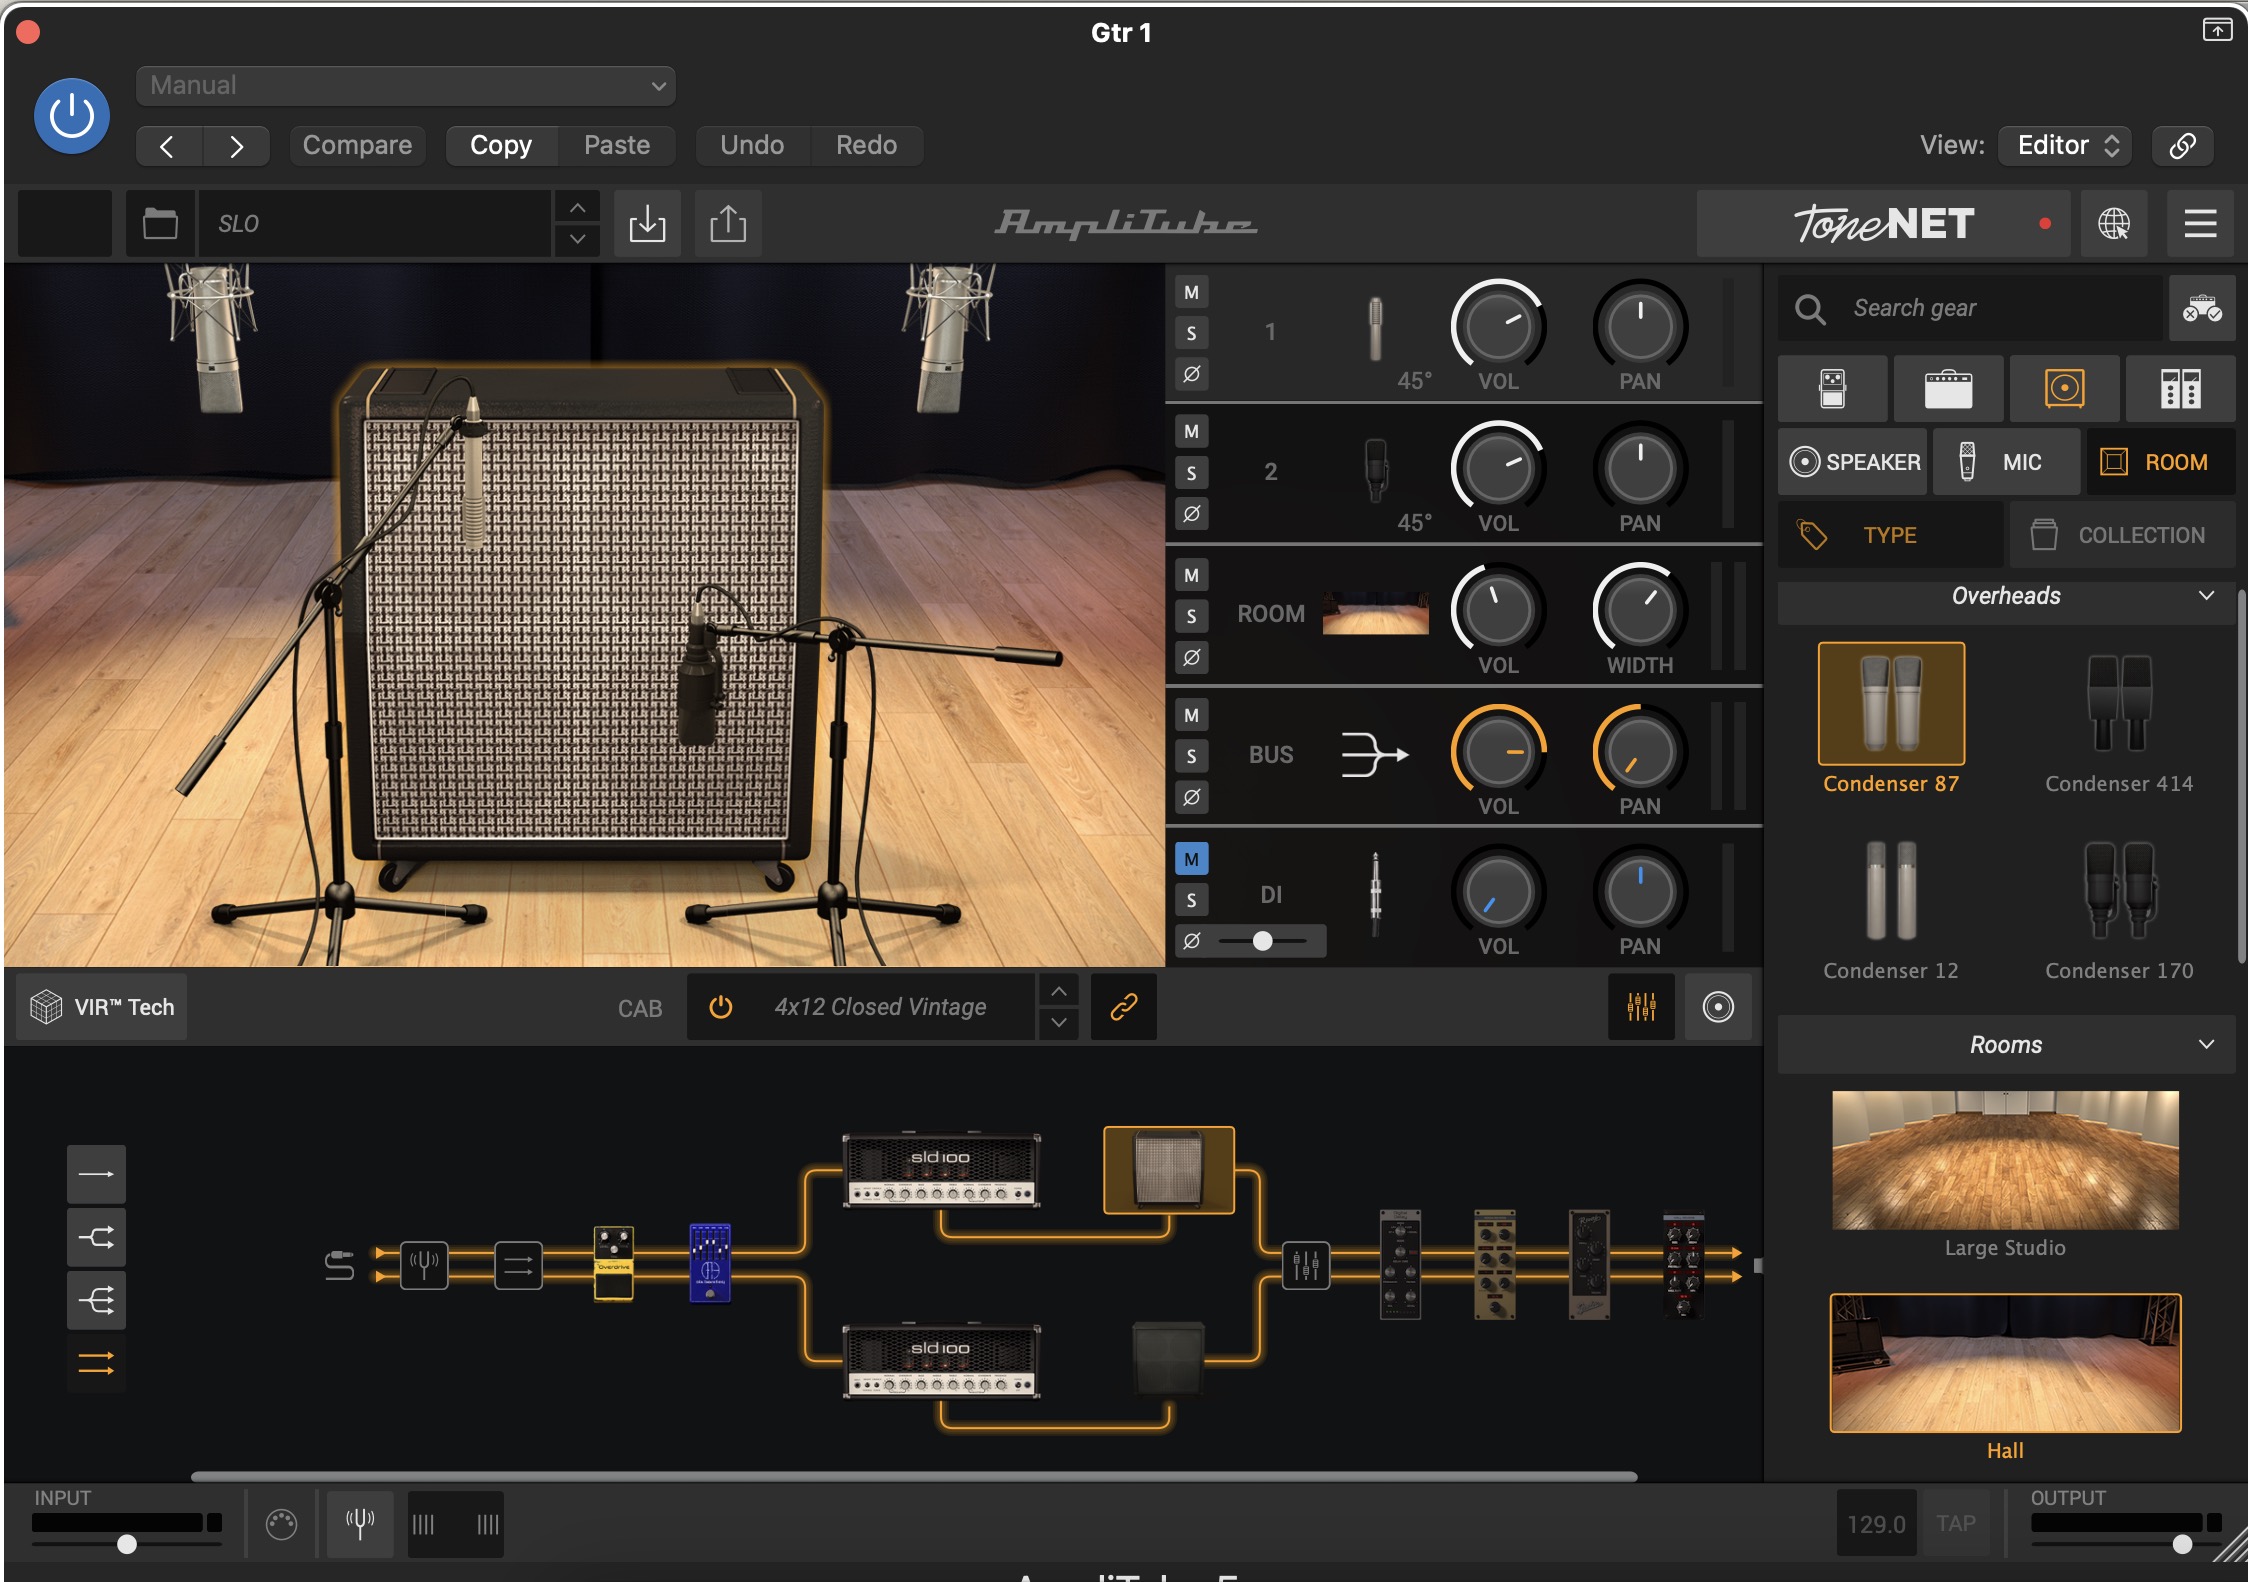Select the cabinet gear category icon
The height and width of the screenshot is (1582, 2248).
pyautogui.click(x=2064, y=389)
